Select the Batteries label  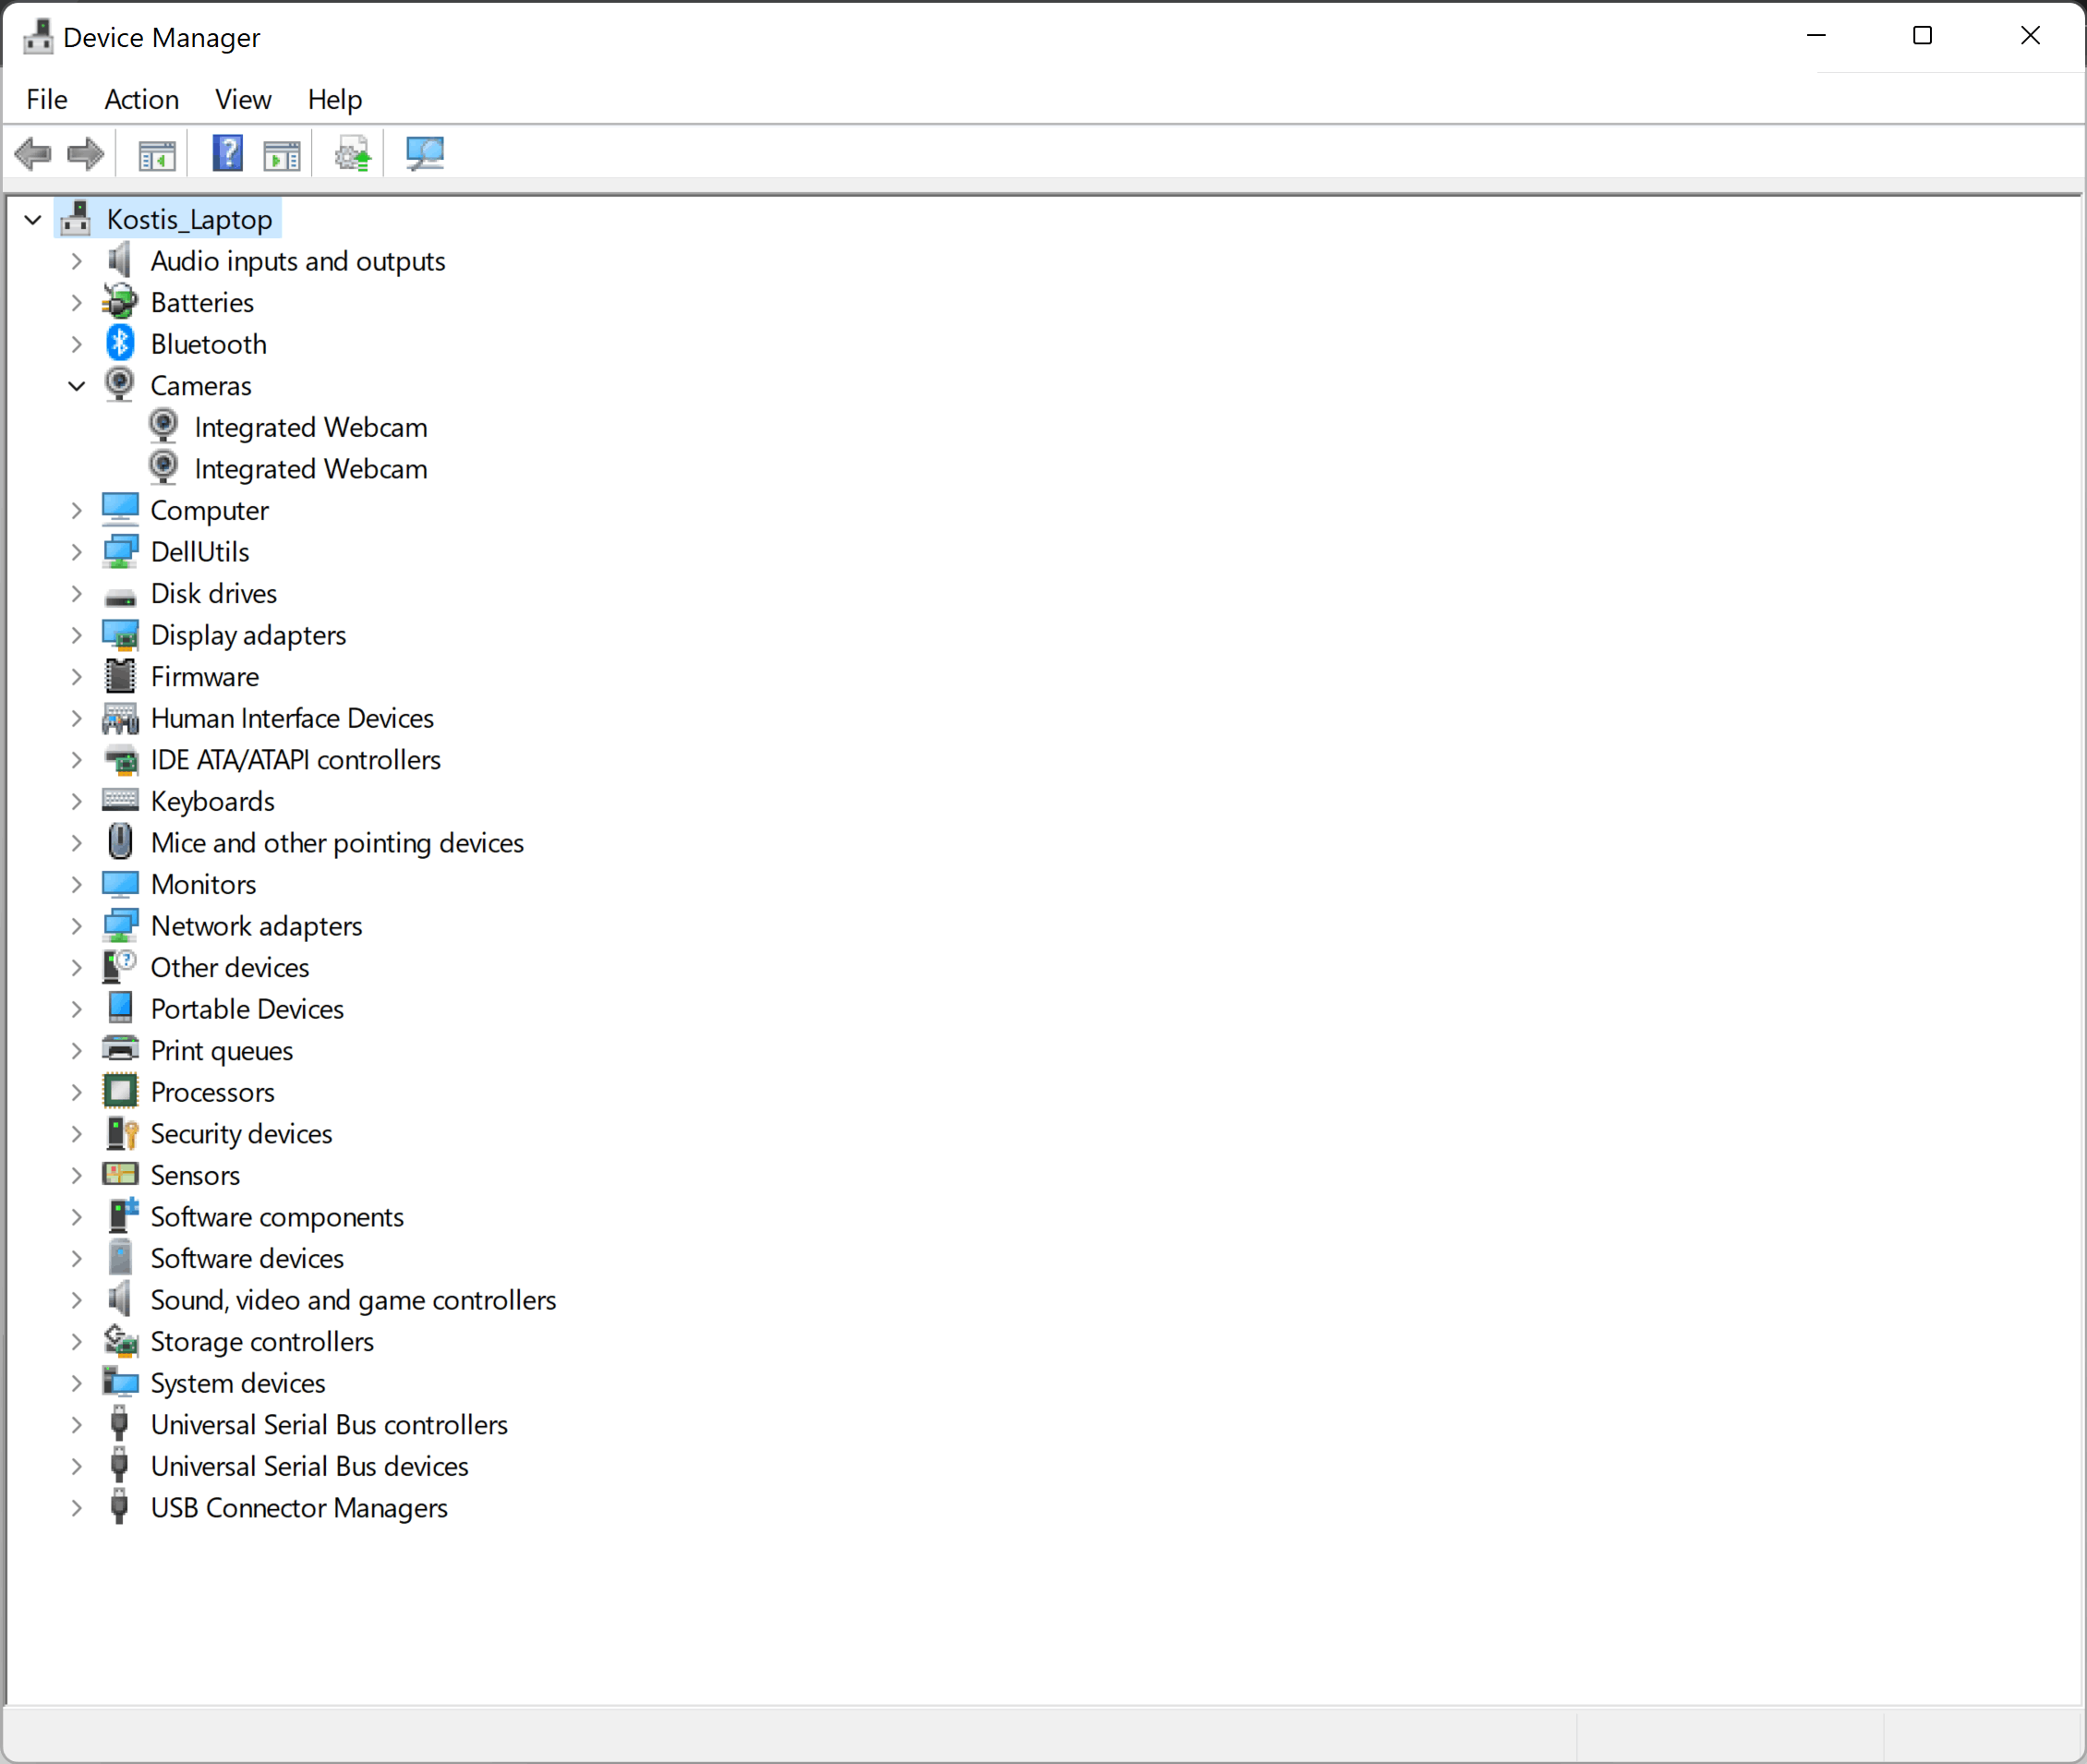coord(202,302)
